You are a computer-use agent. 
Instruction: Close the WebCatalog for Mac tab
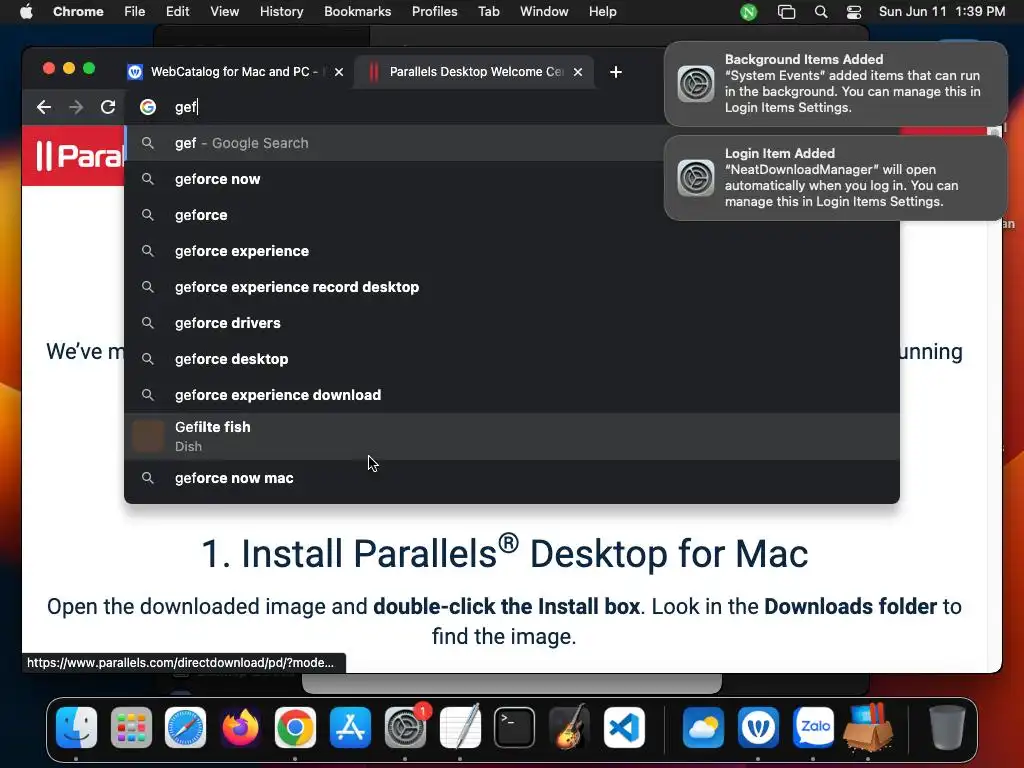click(x=339, y=72)
